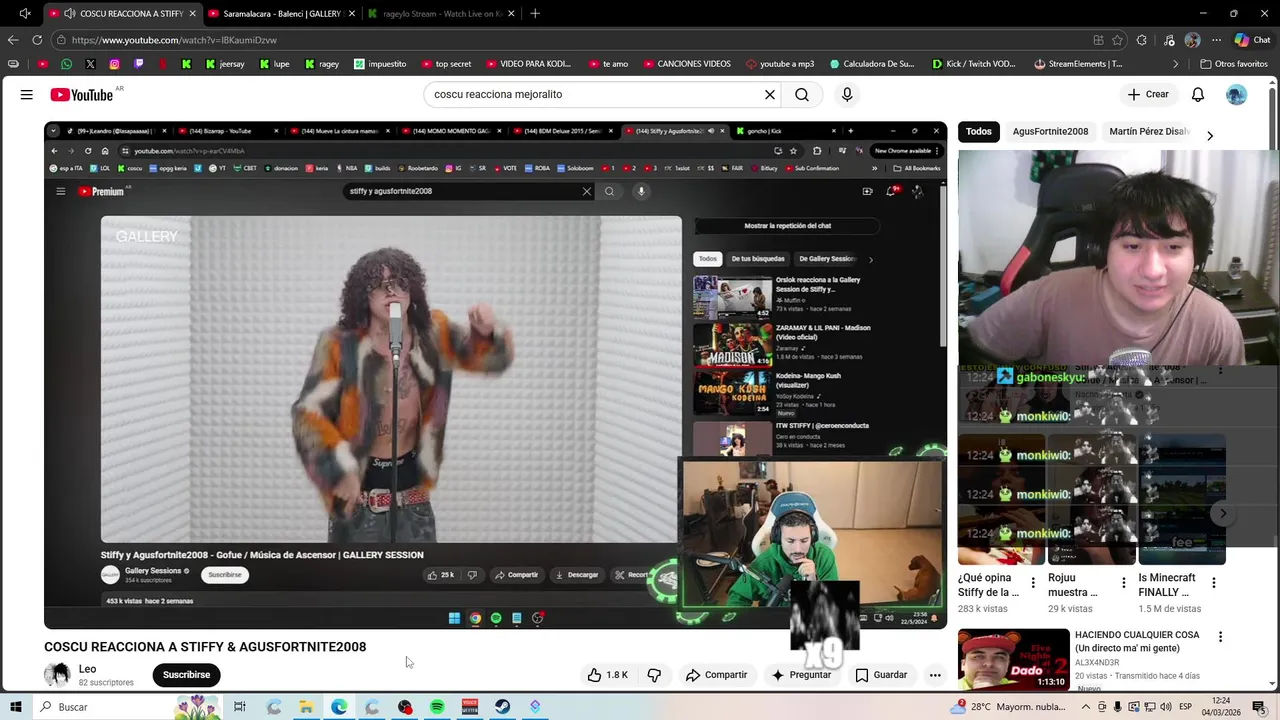The width and height of the screenshot is (1280, 720).
Task: Mute the COSCU REACCIONA tab audio
Action: 69,14
